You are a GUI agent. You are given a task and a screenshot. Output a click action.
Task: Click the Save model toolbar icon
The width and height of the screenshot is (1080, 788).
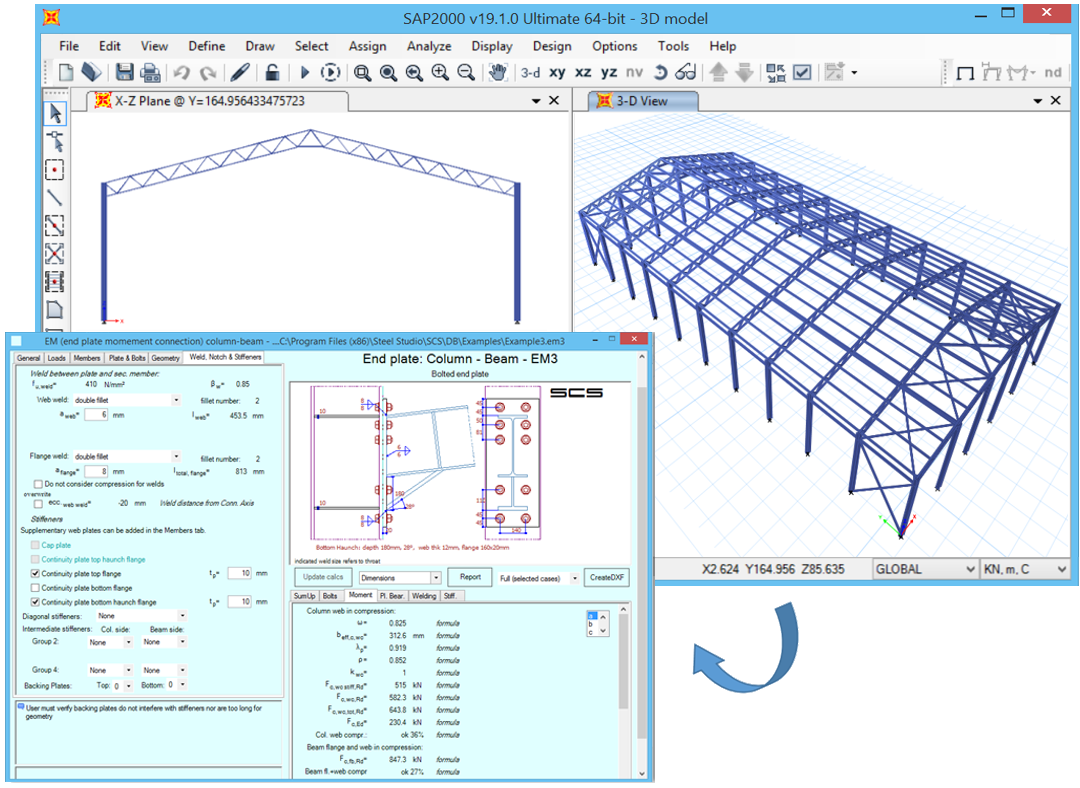124,73
